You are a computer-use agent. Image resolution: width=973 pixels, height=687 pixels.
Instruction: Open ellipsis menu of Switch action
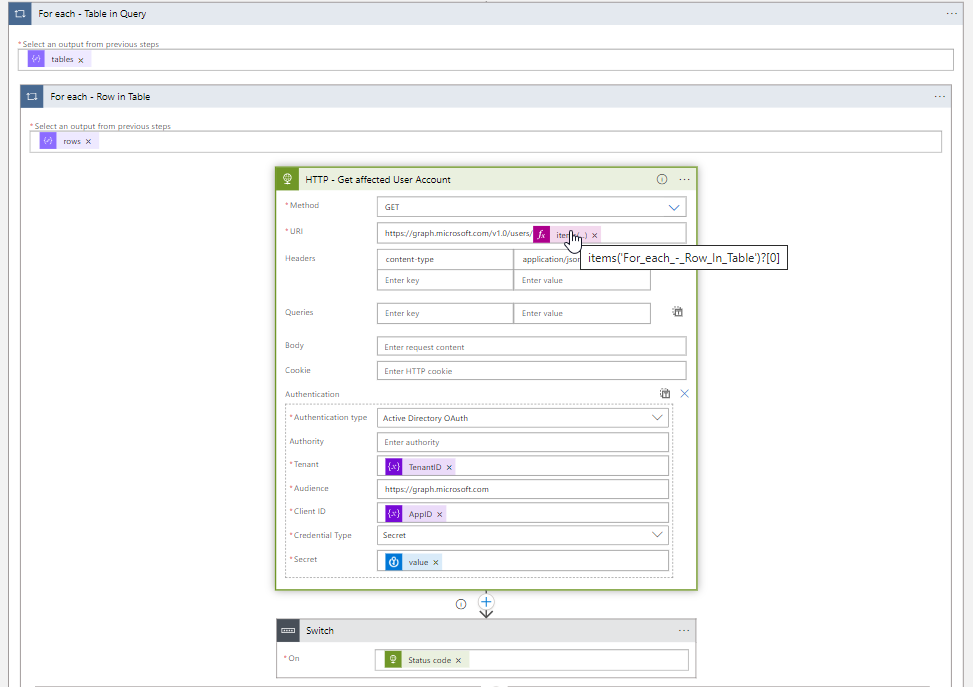[x=683, y=631]
